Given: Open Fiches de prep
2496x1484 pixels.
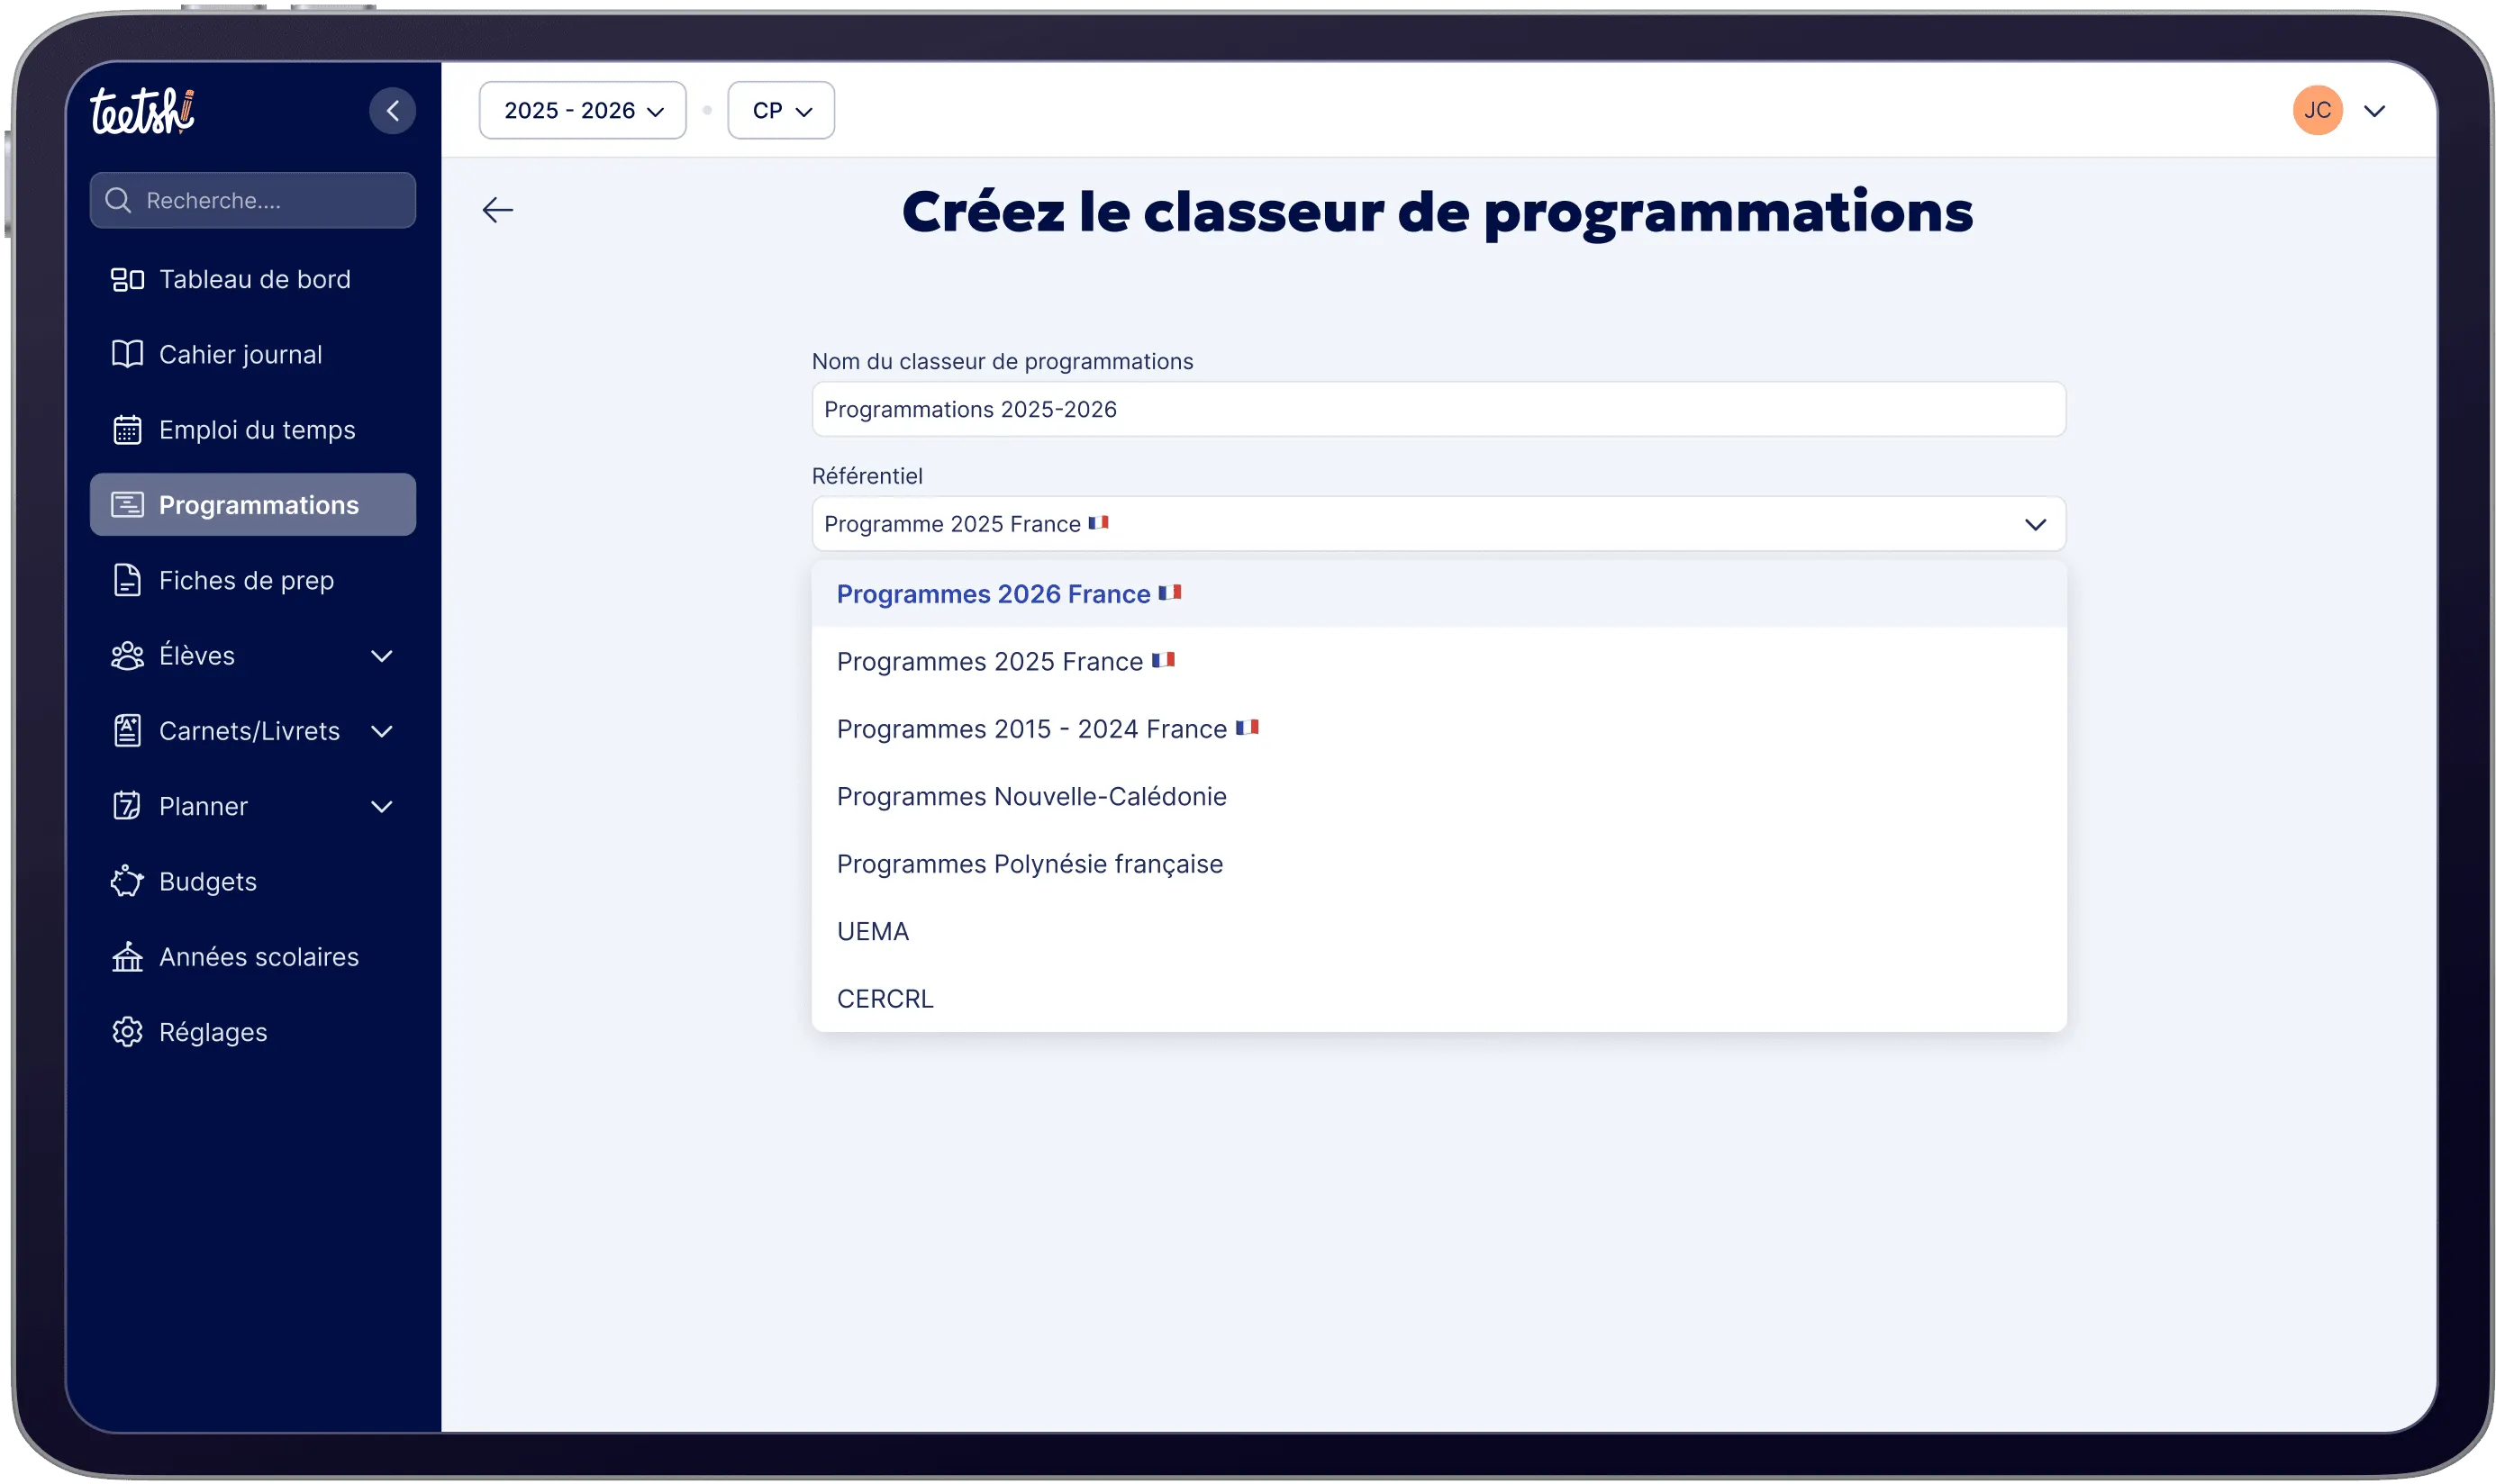Looking at the screenshot, I should pyautogui.click(x=253, y=580).
